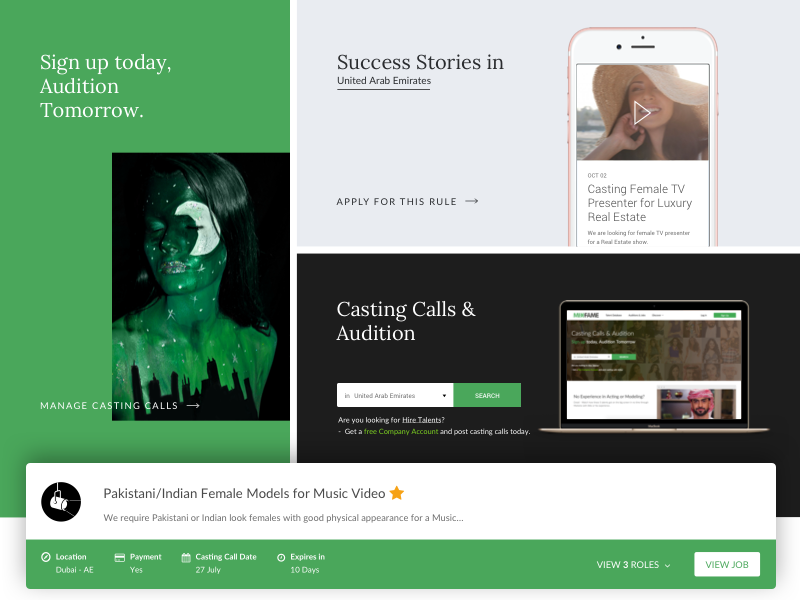The image size is (800, 600).
Task: Click Apply For This Rule link
Action: coord(396,202)
